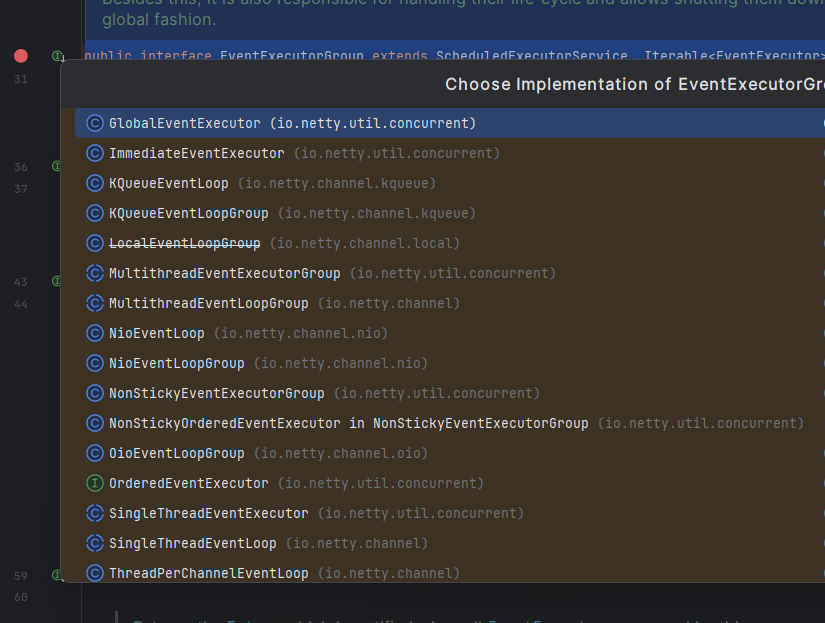Click the class icon next to LocalEventLoopGroup

[x=95, y=243]
